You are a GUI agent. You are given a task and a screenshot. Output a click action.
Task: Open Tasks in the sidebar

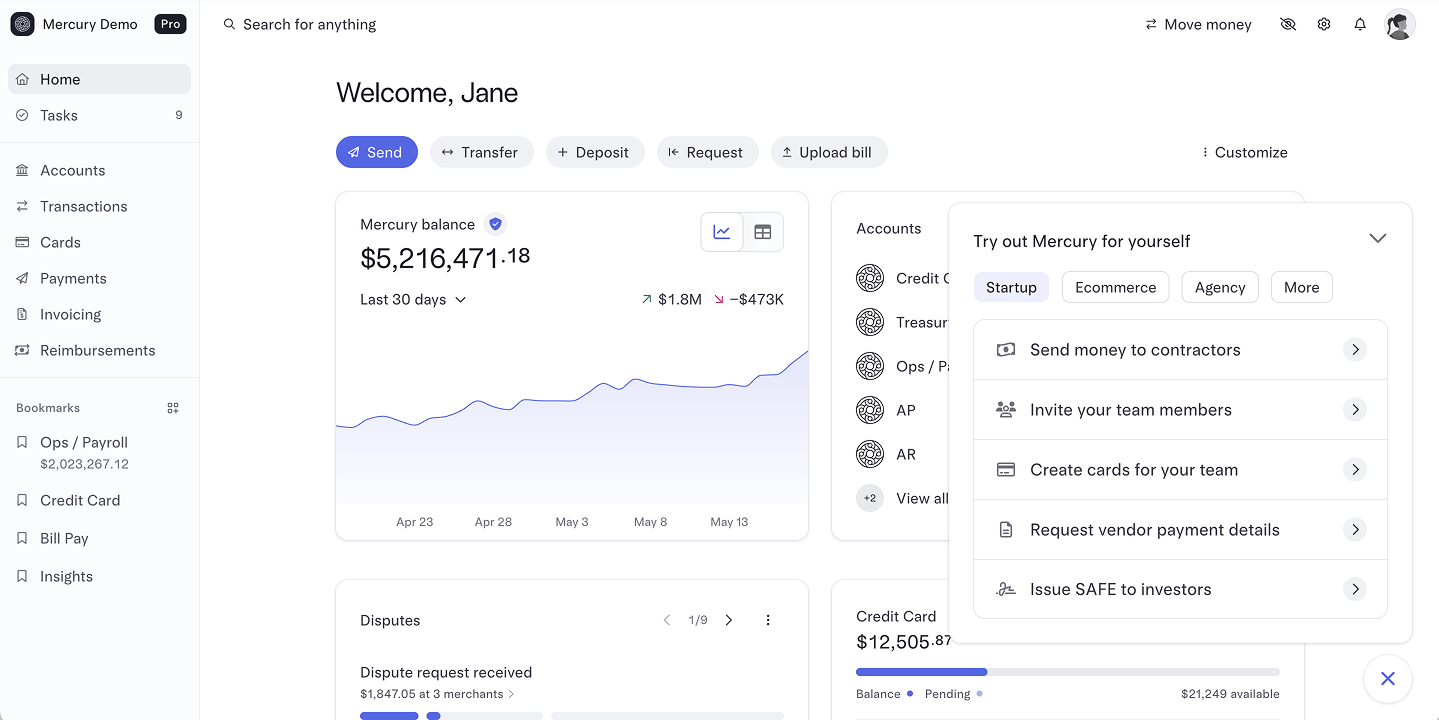point(99,115)
